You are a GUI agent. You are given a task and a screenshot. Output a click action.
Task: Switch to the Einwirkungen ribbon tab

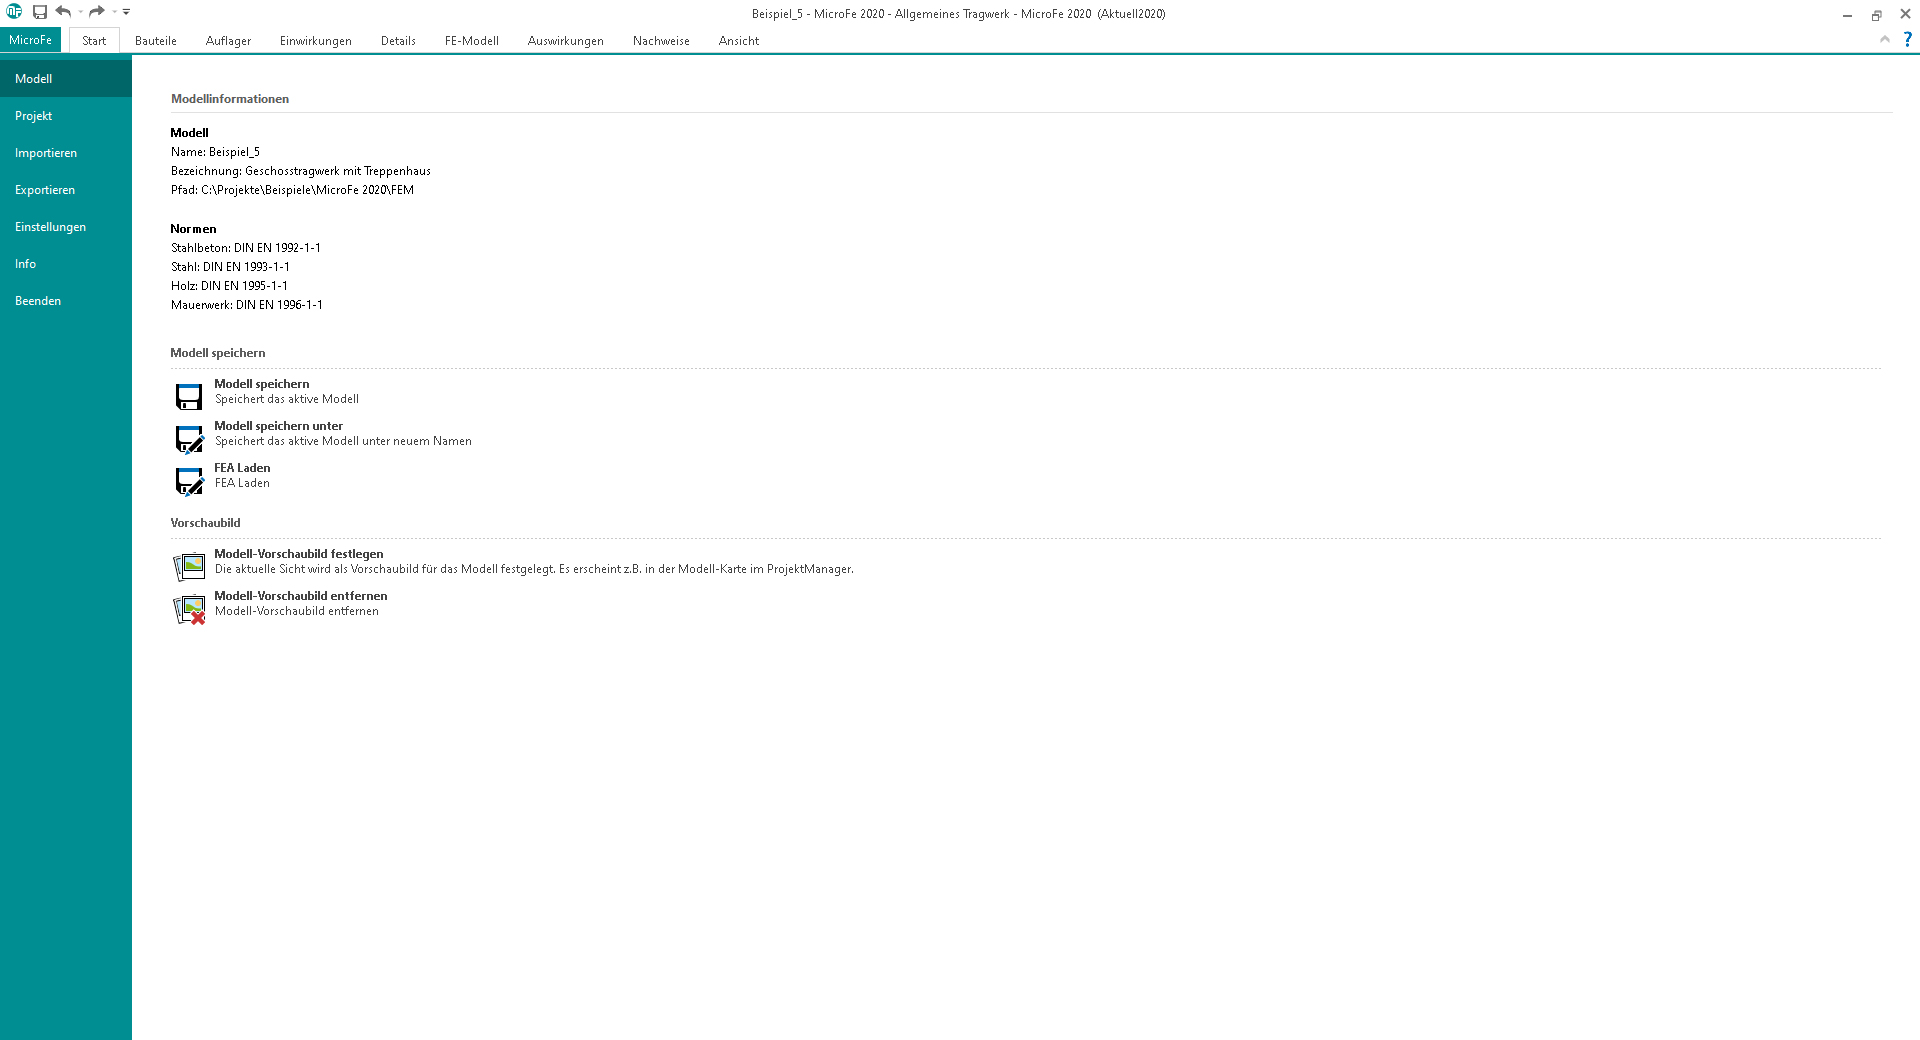316,41
